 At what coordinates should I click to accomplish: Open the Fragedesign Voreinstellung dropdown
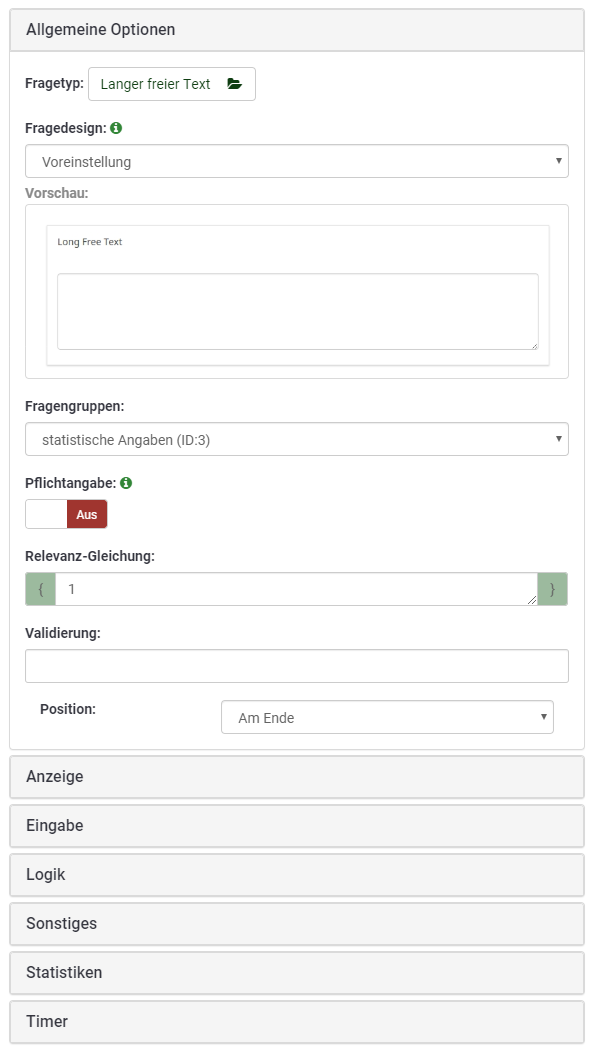(x=296, y=161)
